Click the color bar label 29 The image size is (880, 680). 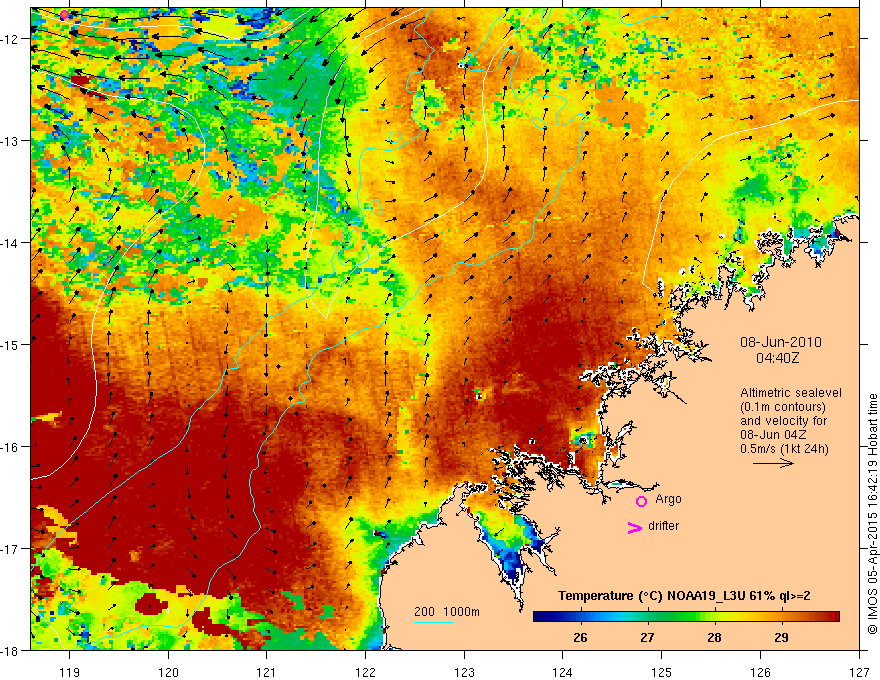(781, 637)
